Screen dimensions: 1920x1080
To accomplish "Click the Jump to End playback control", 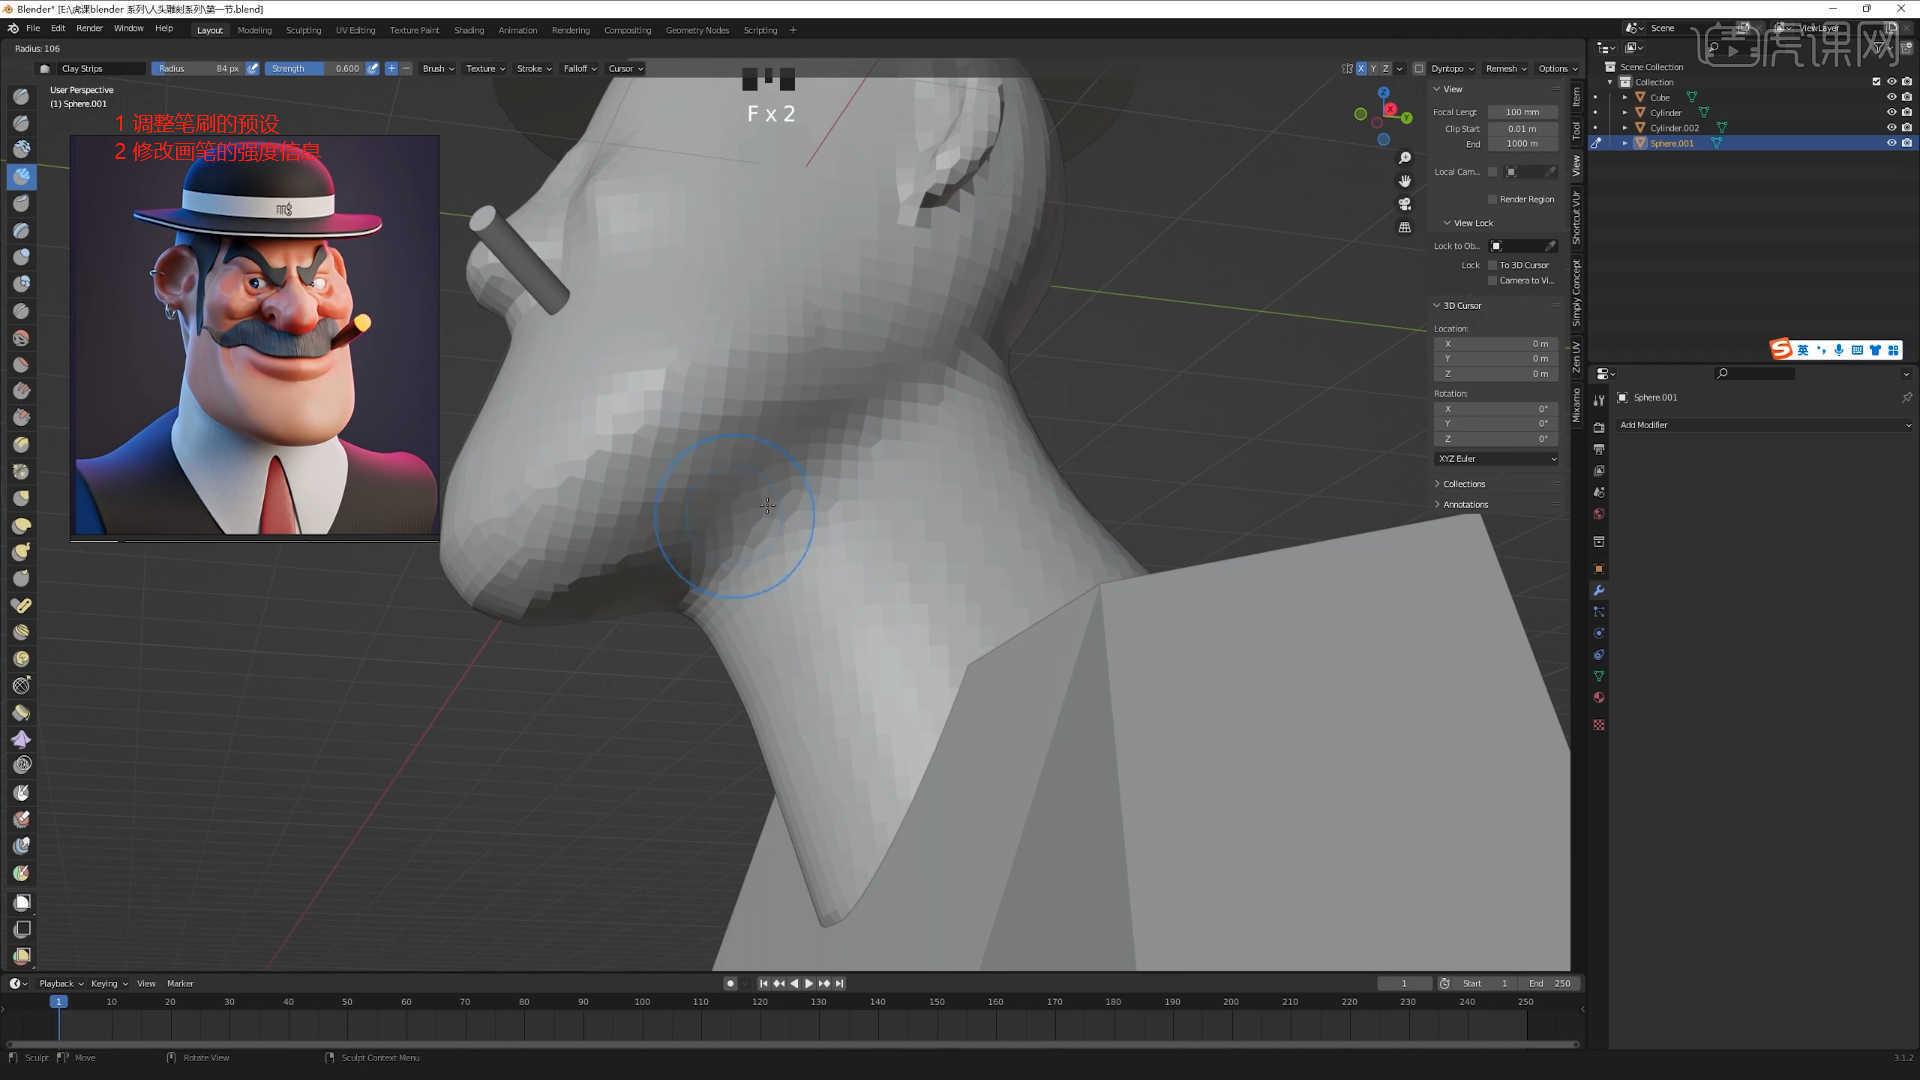I will 840,983.
